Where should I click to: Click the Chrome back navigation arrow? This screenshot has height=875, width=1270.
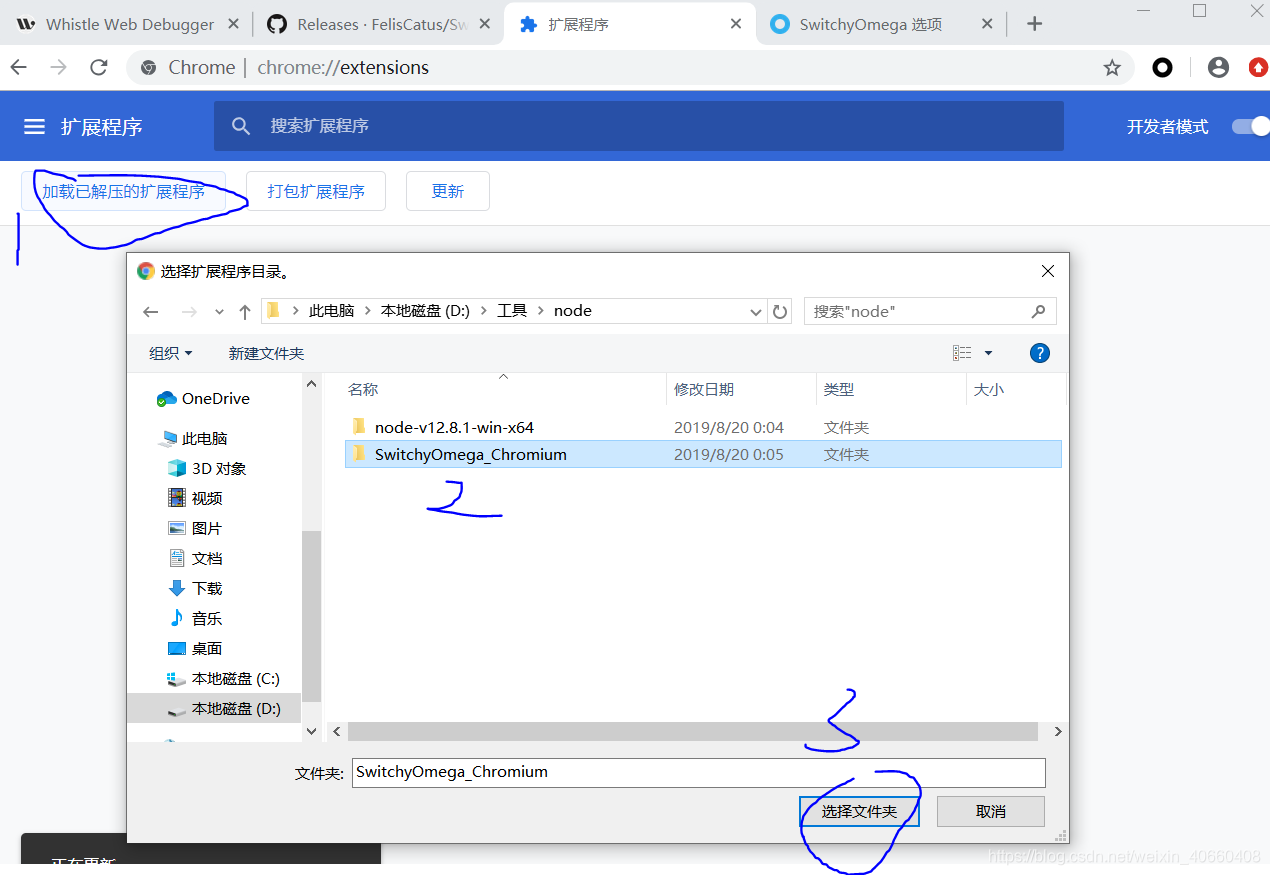click(x=18, y=67)
